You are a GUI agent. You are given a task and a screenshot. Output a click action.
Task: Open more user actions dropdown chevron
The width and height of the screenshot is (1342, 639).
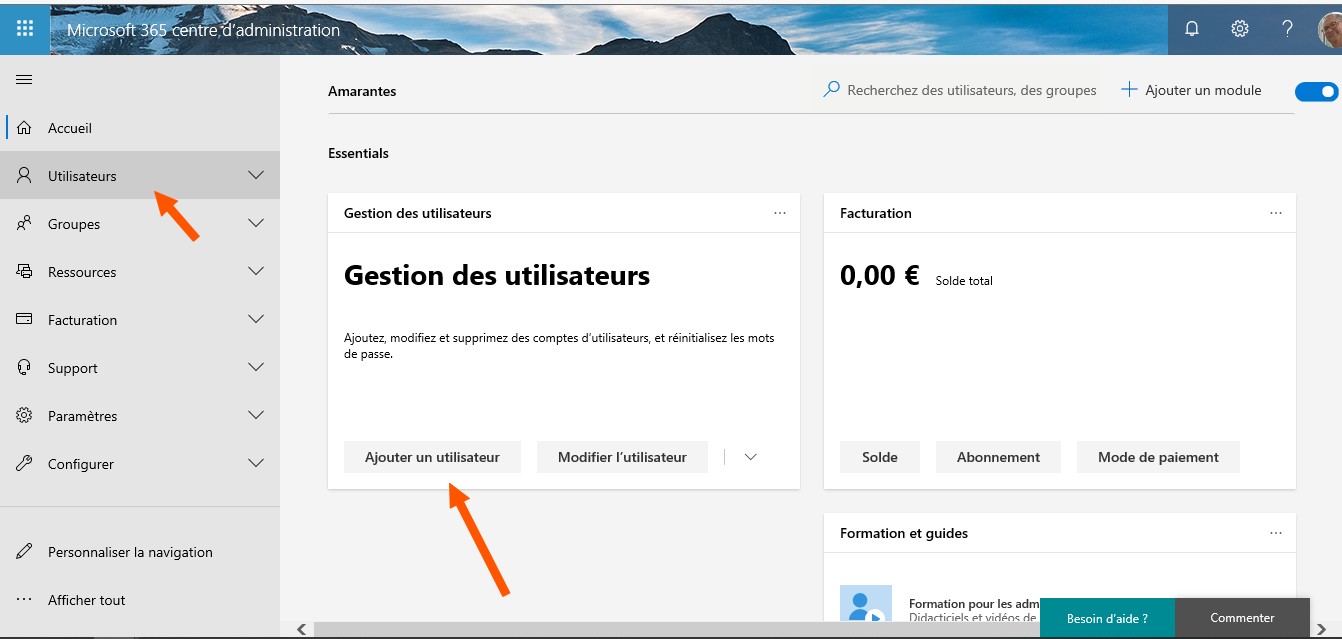pyautogui.click(x=751, y=457)
